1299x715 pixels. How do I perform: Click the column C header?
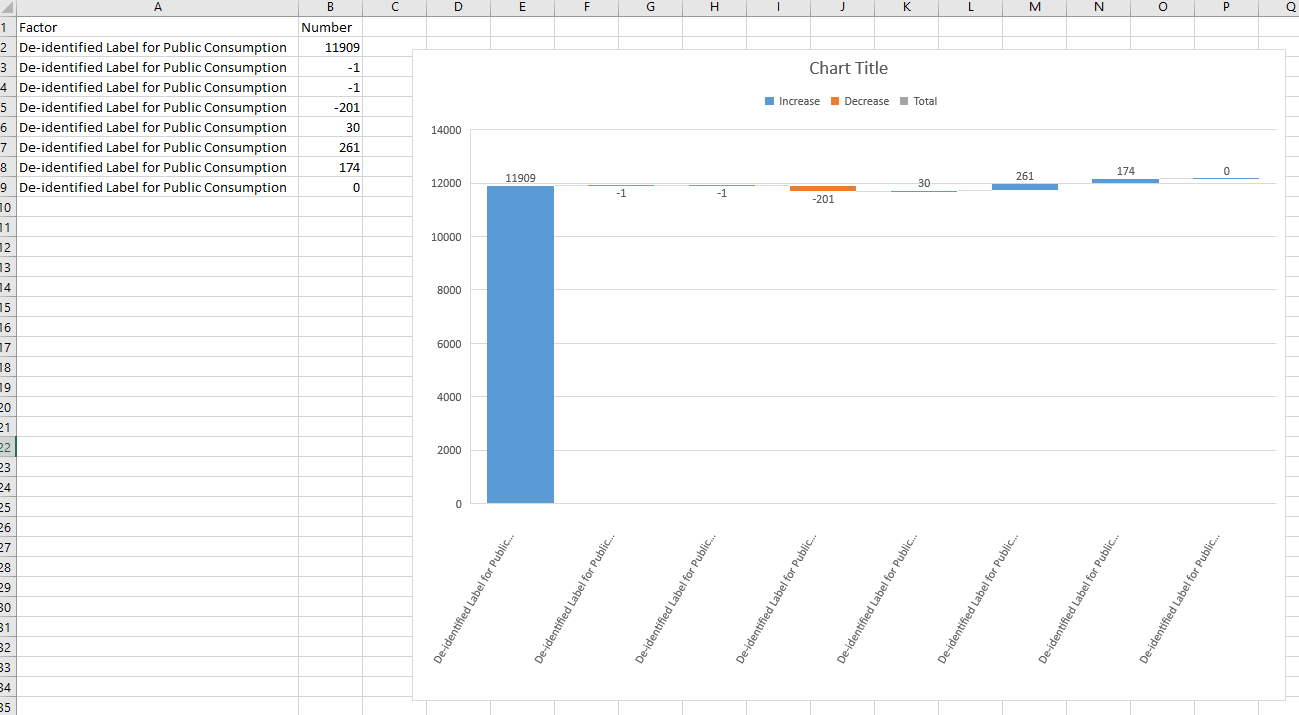[394, 8]
